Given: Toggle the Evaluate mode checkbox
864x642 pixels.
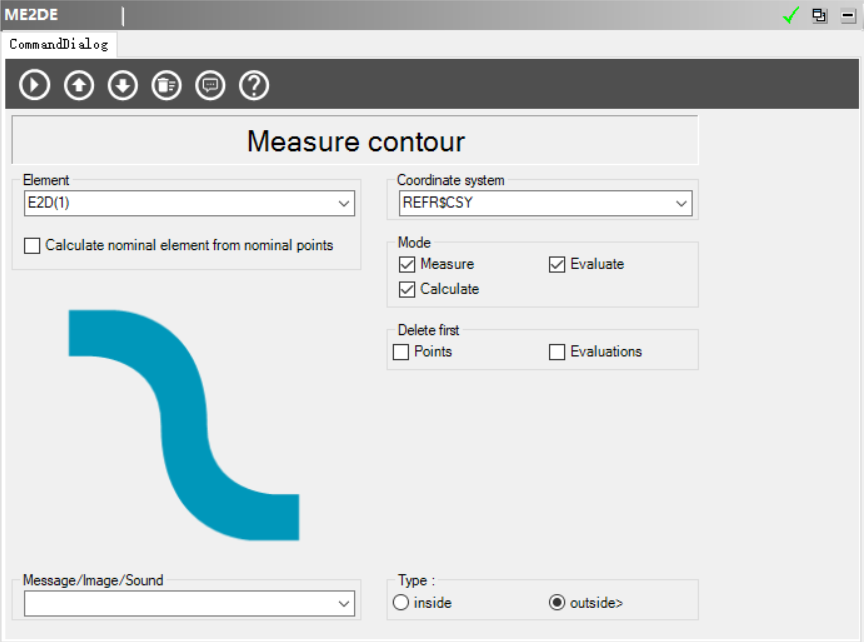Looking at the screenshot, I should (x=557, y=265).
